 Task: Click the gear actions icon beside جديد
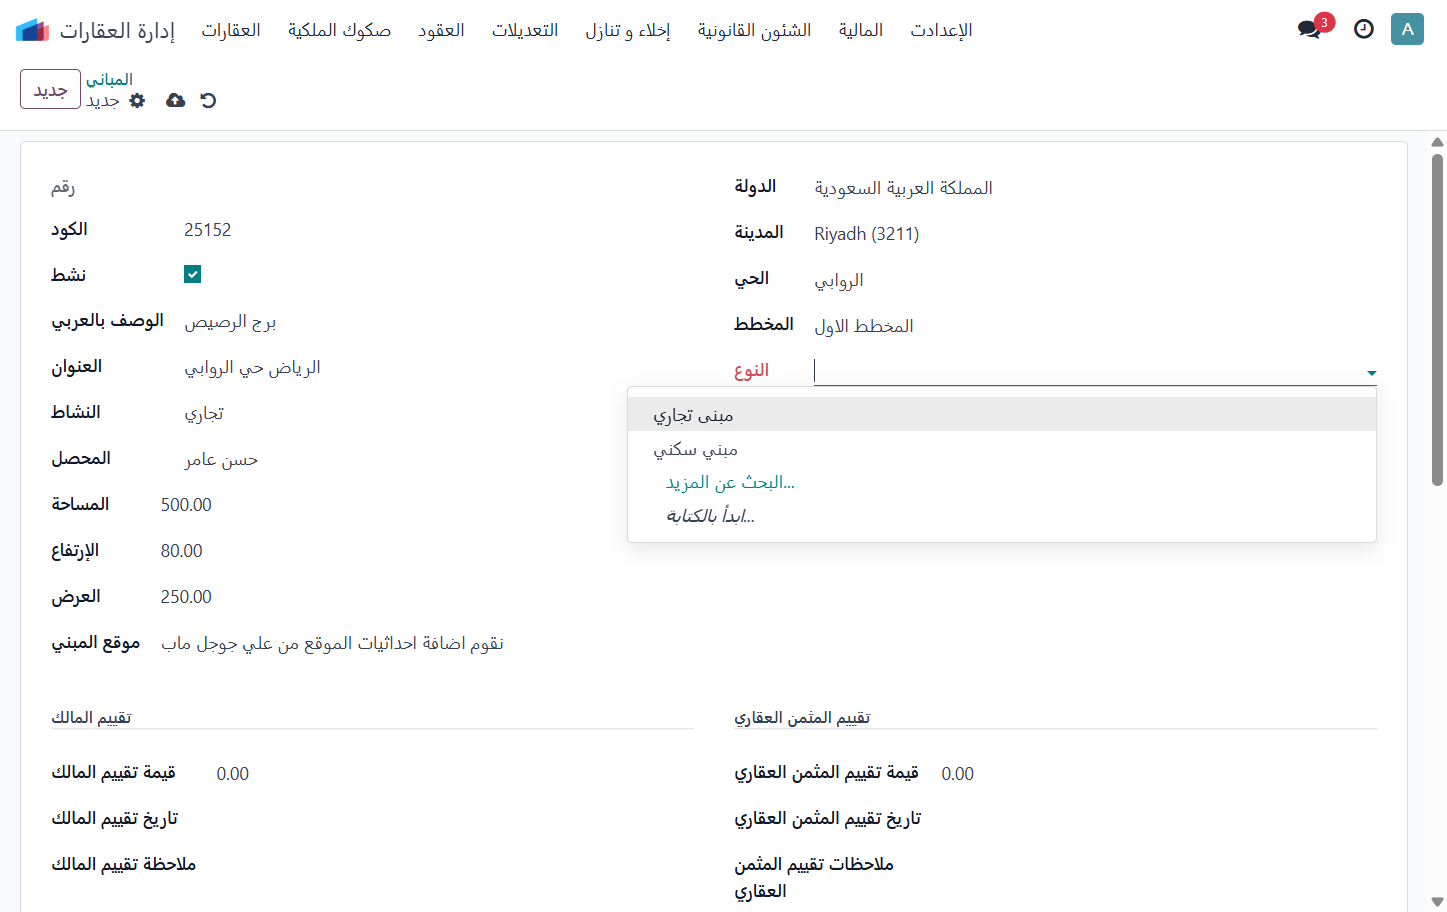138,100
